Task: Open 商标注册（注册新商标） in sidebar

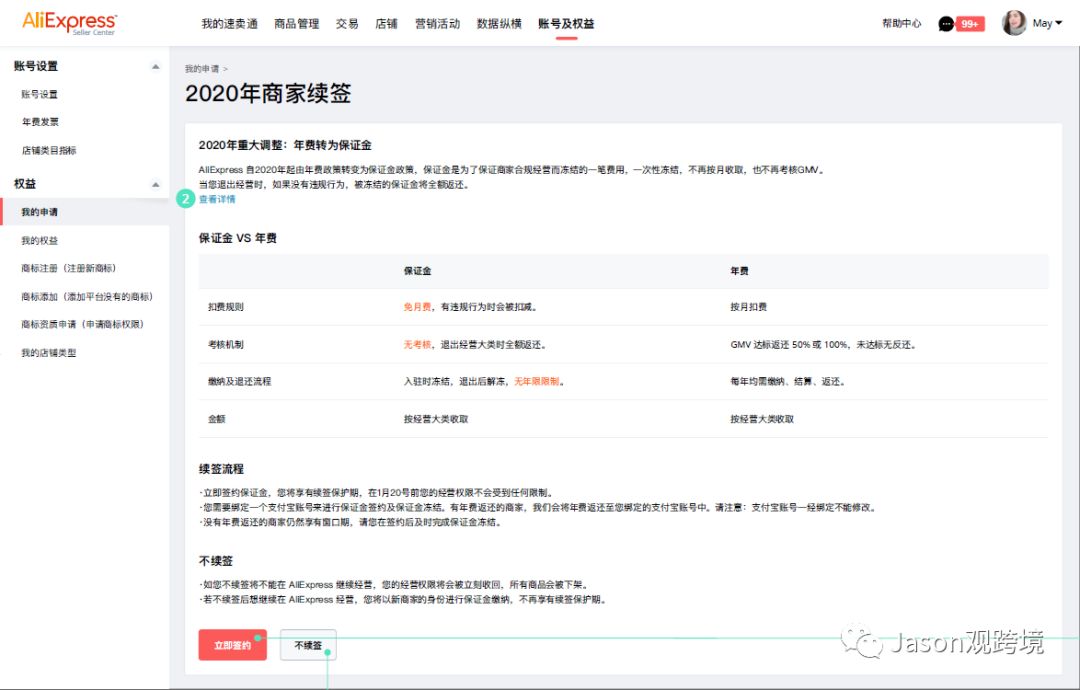Action: coord(69,269)
